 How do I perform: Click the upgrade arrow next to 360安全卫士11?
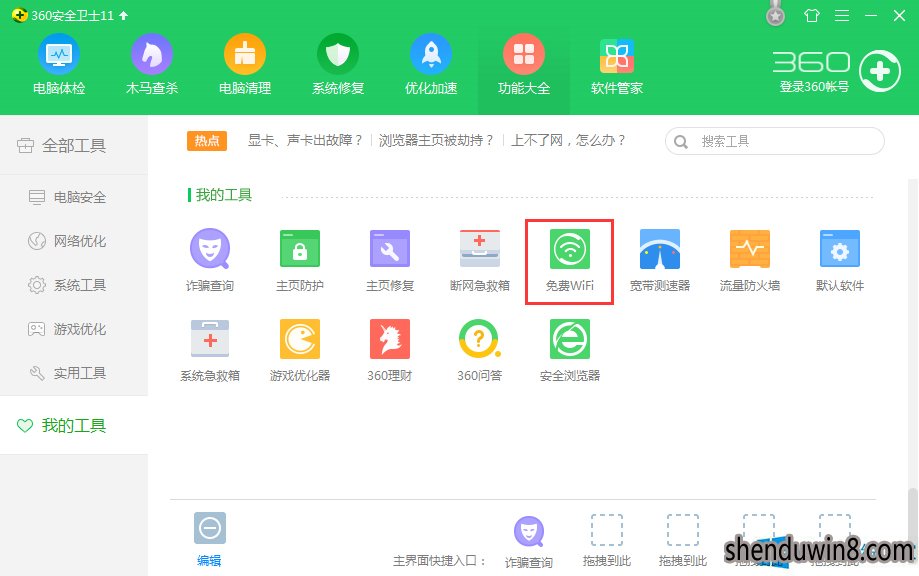tap(124, 16)
